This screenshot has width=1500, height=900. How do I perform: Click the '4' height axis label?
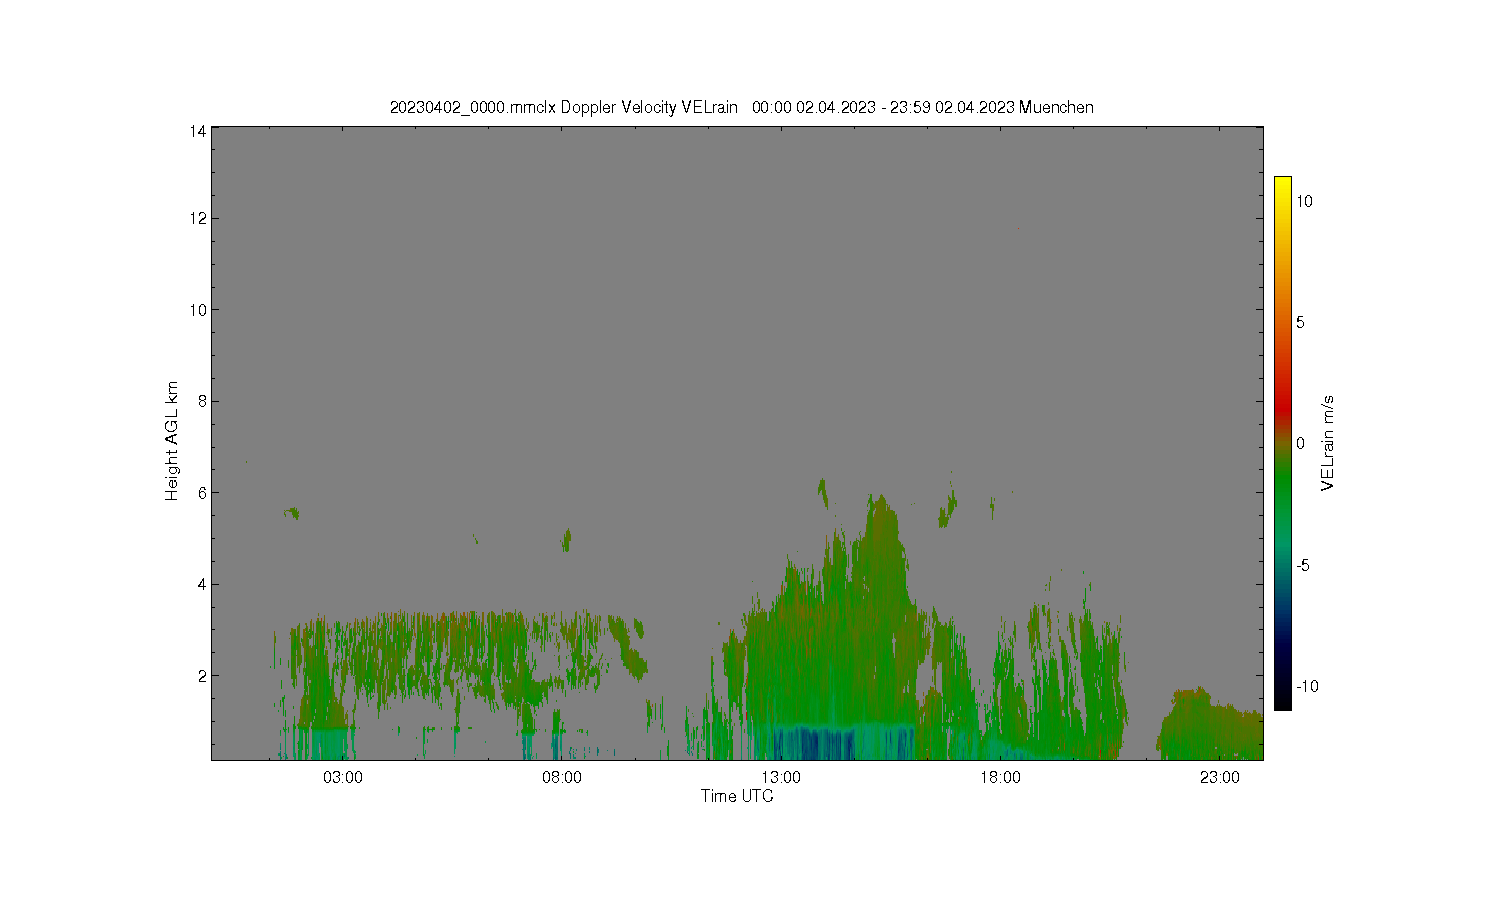(202, 584)
